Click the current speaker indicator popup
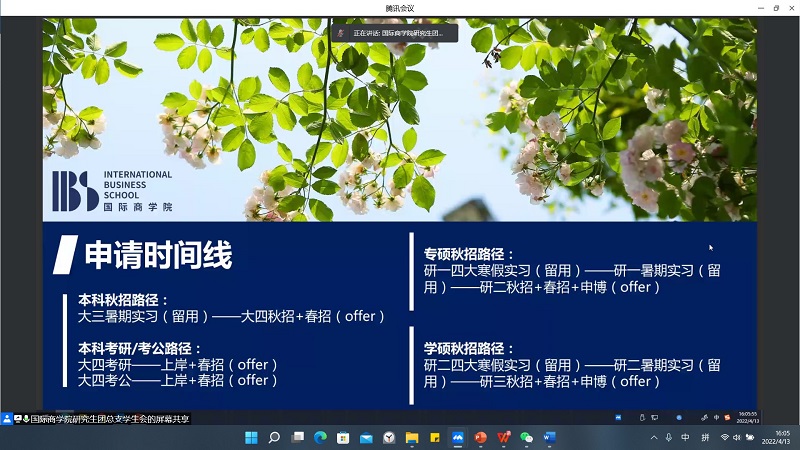The height and width of the screenshot is (450, 800). tap(395, 33)
